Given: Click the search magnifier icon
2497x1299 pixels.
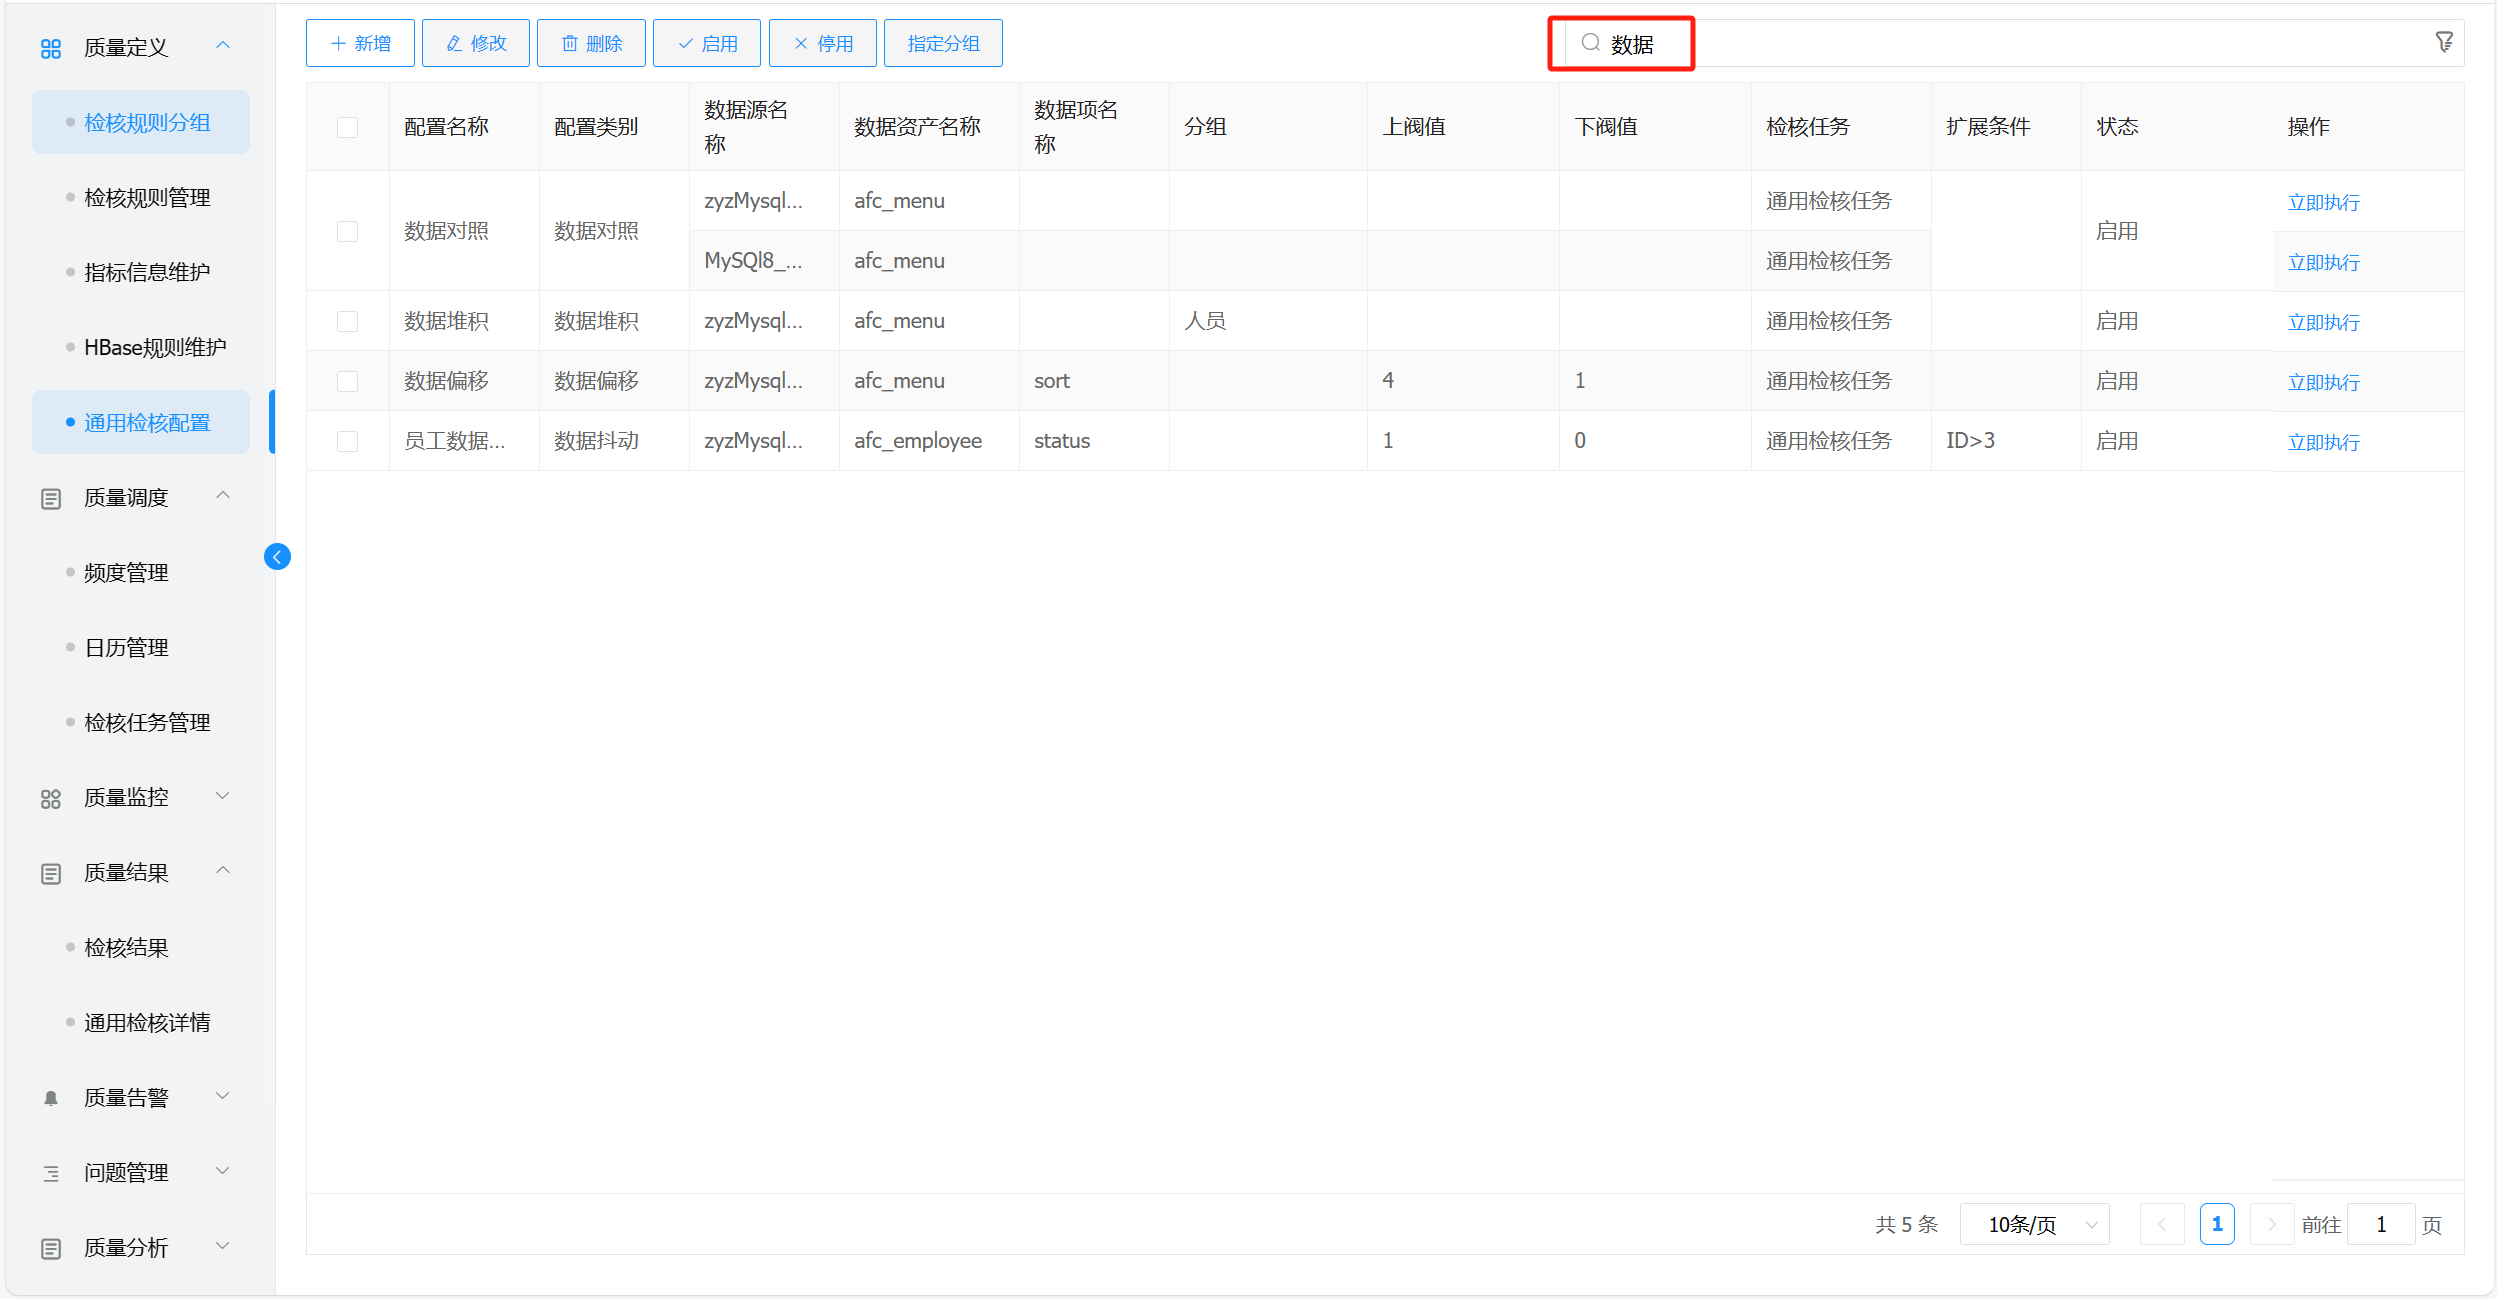Looking at the screenshot, I should click(x=1590, y=43).
